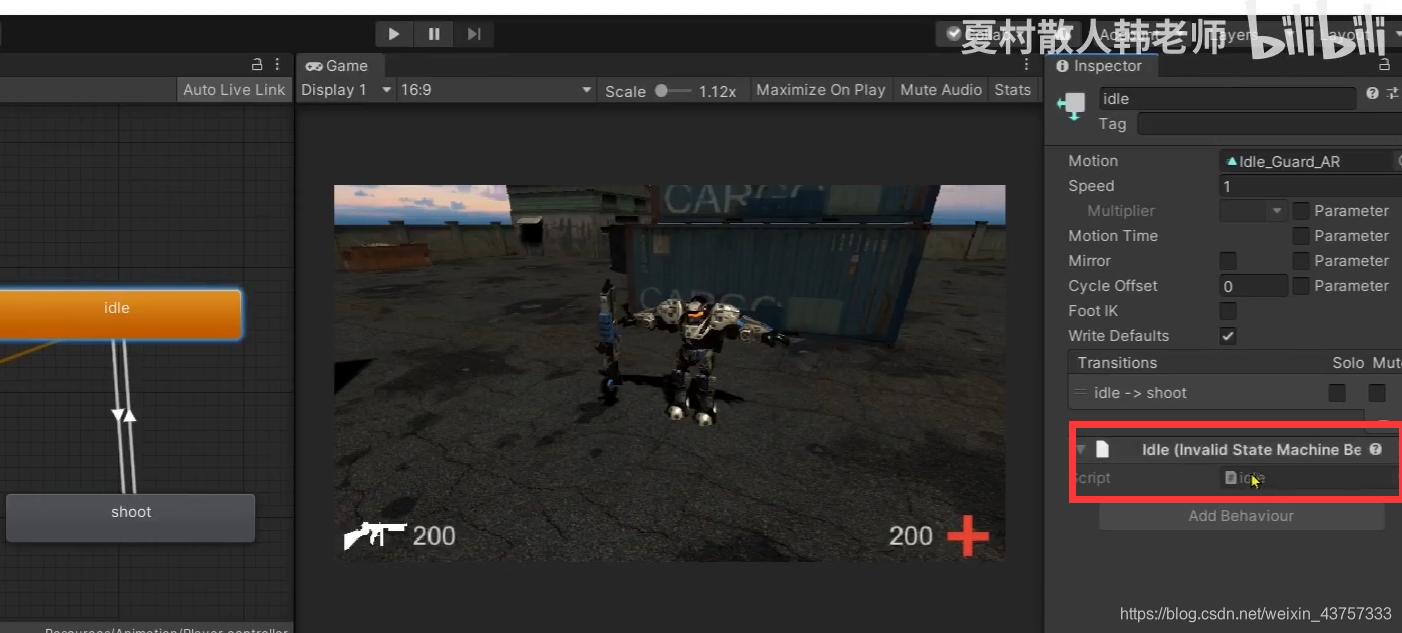Select the orange idle state node
Viewport: 1402px width, 633px height.
(x=117, y=313)
